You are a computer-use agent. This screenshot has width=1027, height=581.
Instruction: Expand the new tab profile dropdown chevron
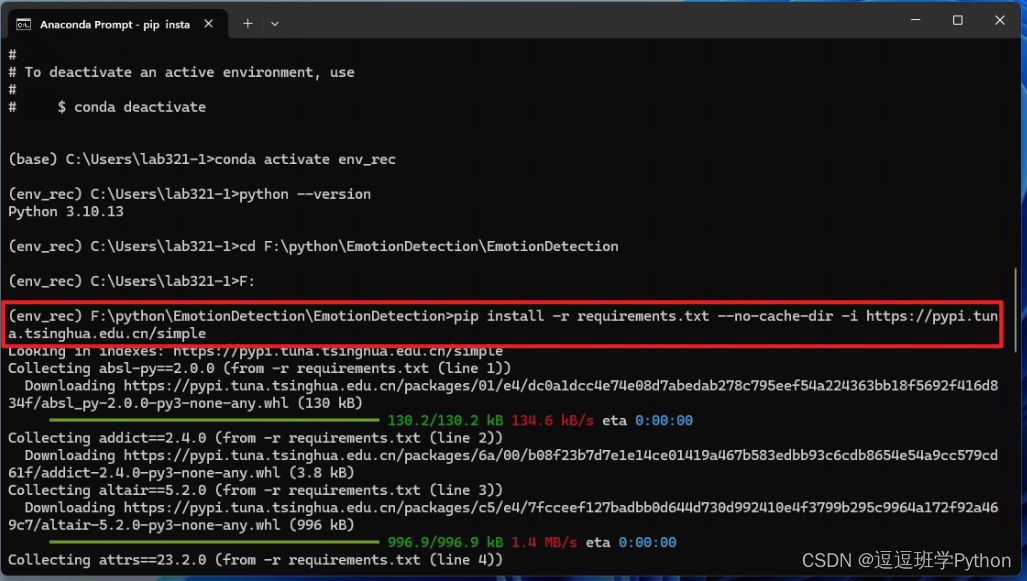275,24
